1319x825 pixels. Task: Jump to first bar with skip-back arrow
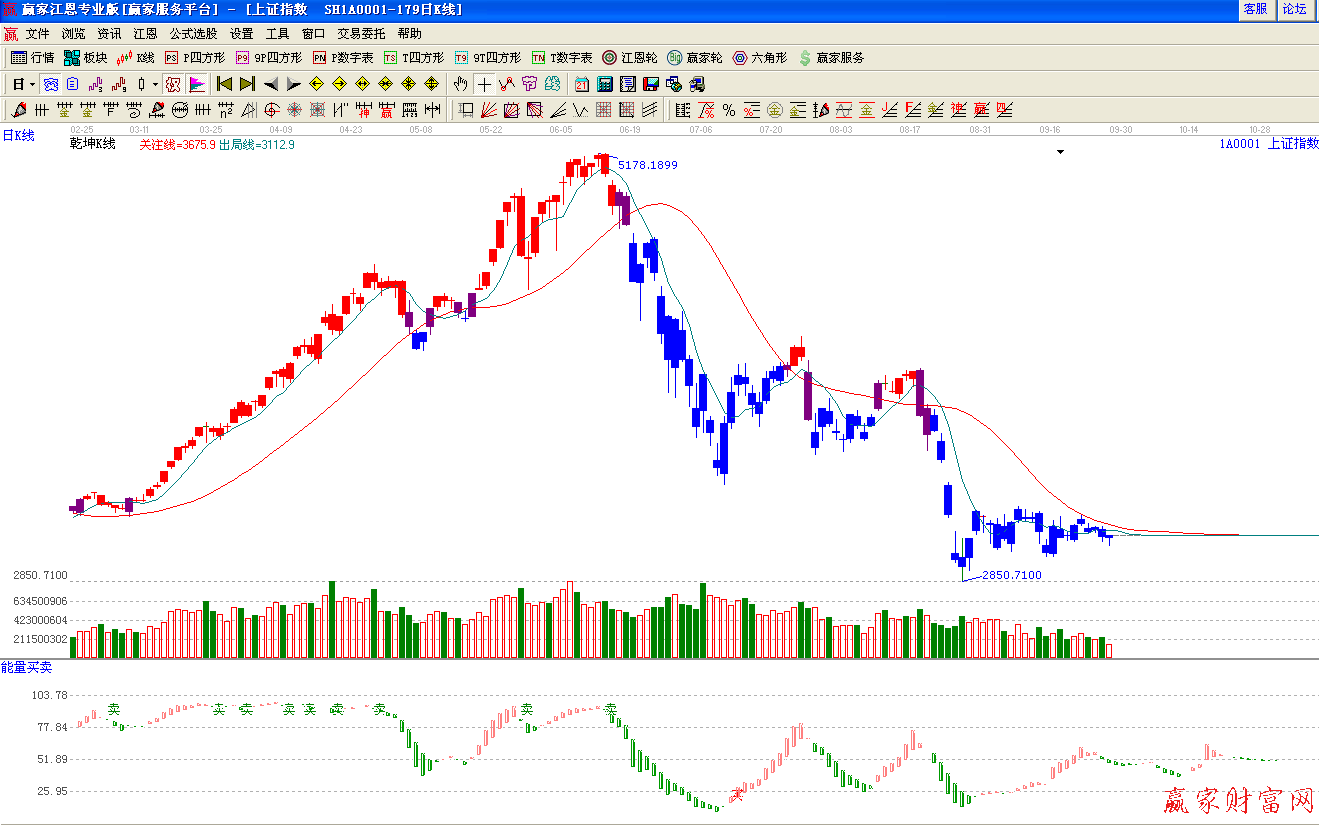(x=225, y=84)
